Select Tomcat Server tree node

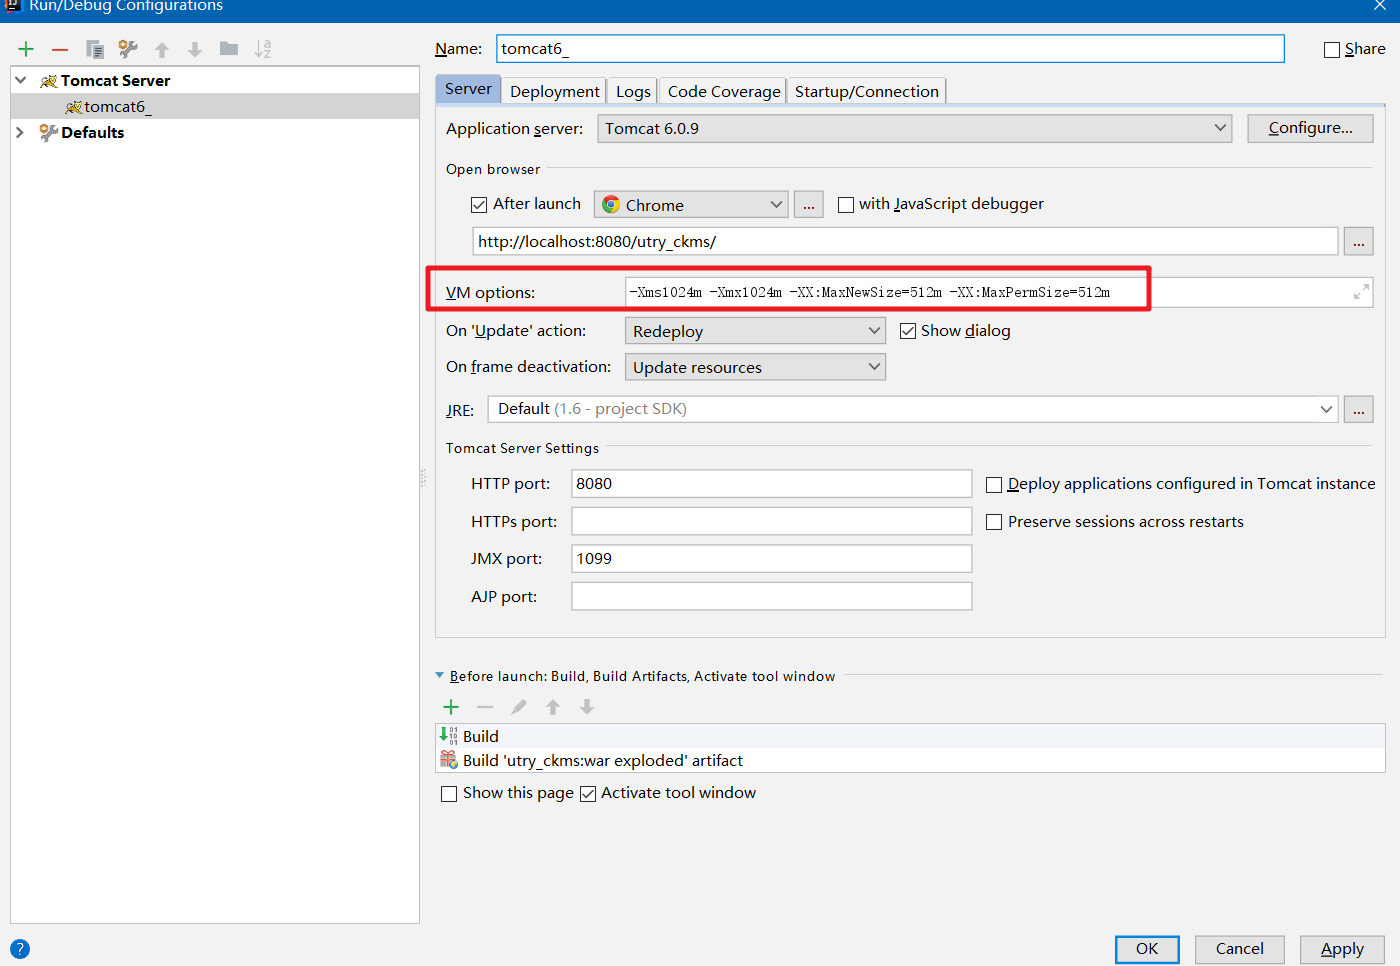coord(115,80)
